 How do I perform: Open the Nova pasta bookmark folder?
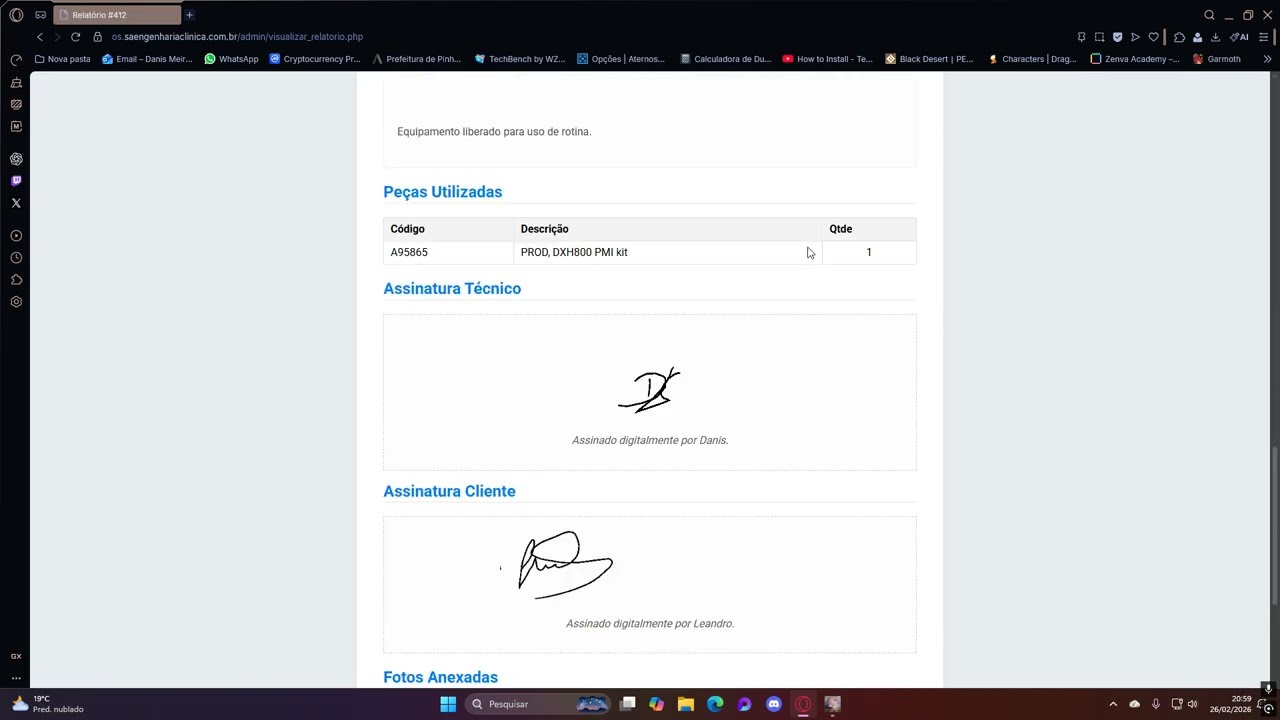pyautogui.click(x=62, y=59)
